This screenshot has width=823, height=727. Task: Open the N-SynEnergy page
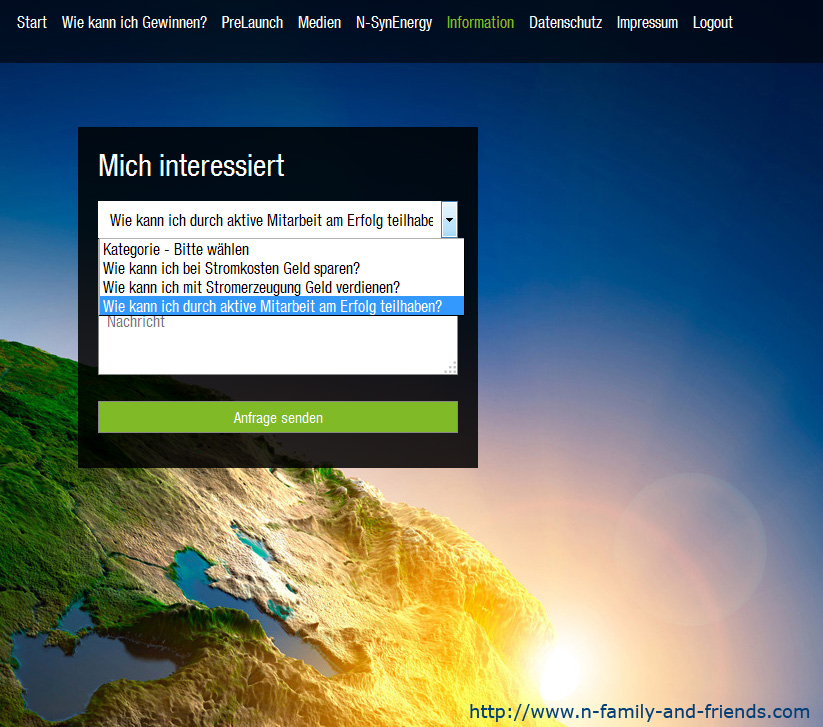tap(394, 22)
